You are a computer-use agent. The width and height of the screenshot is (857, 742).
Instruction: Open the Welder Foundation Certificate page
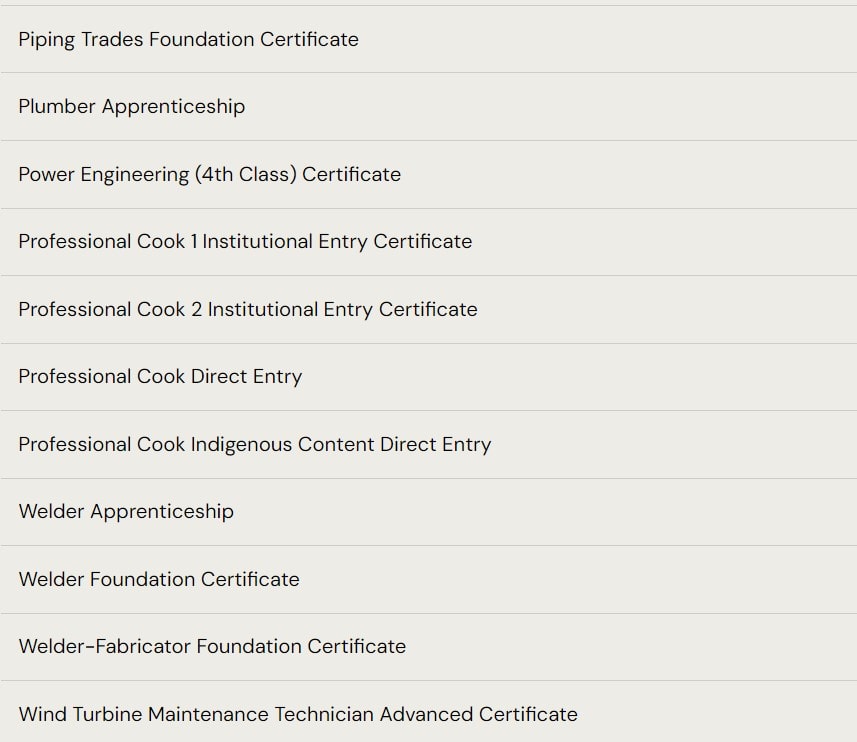pos(159,579)
